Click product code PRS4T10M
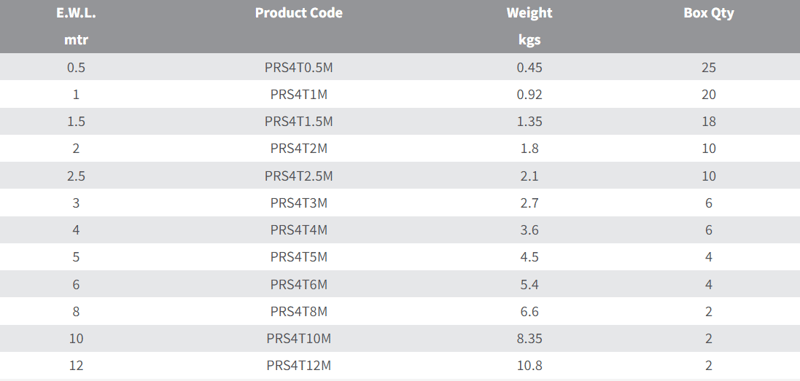Viewport: 800px width, 381px height. click(x=298, y=338)
